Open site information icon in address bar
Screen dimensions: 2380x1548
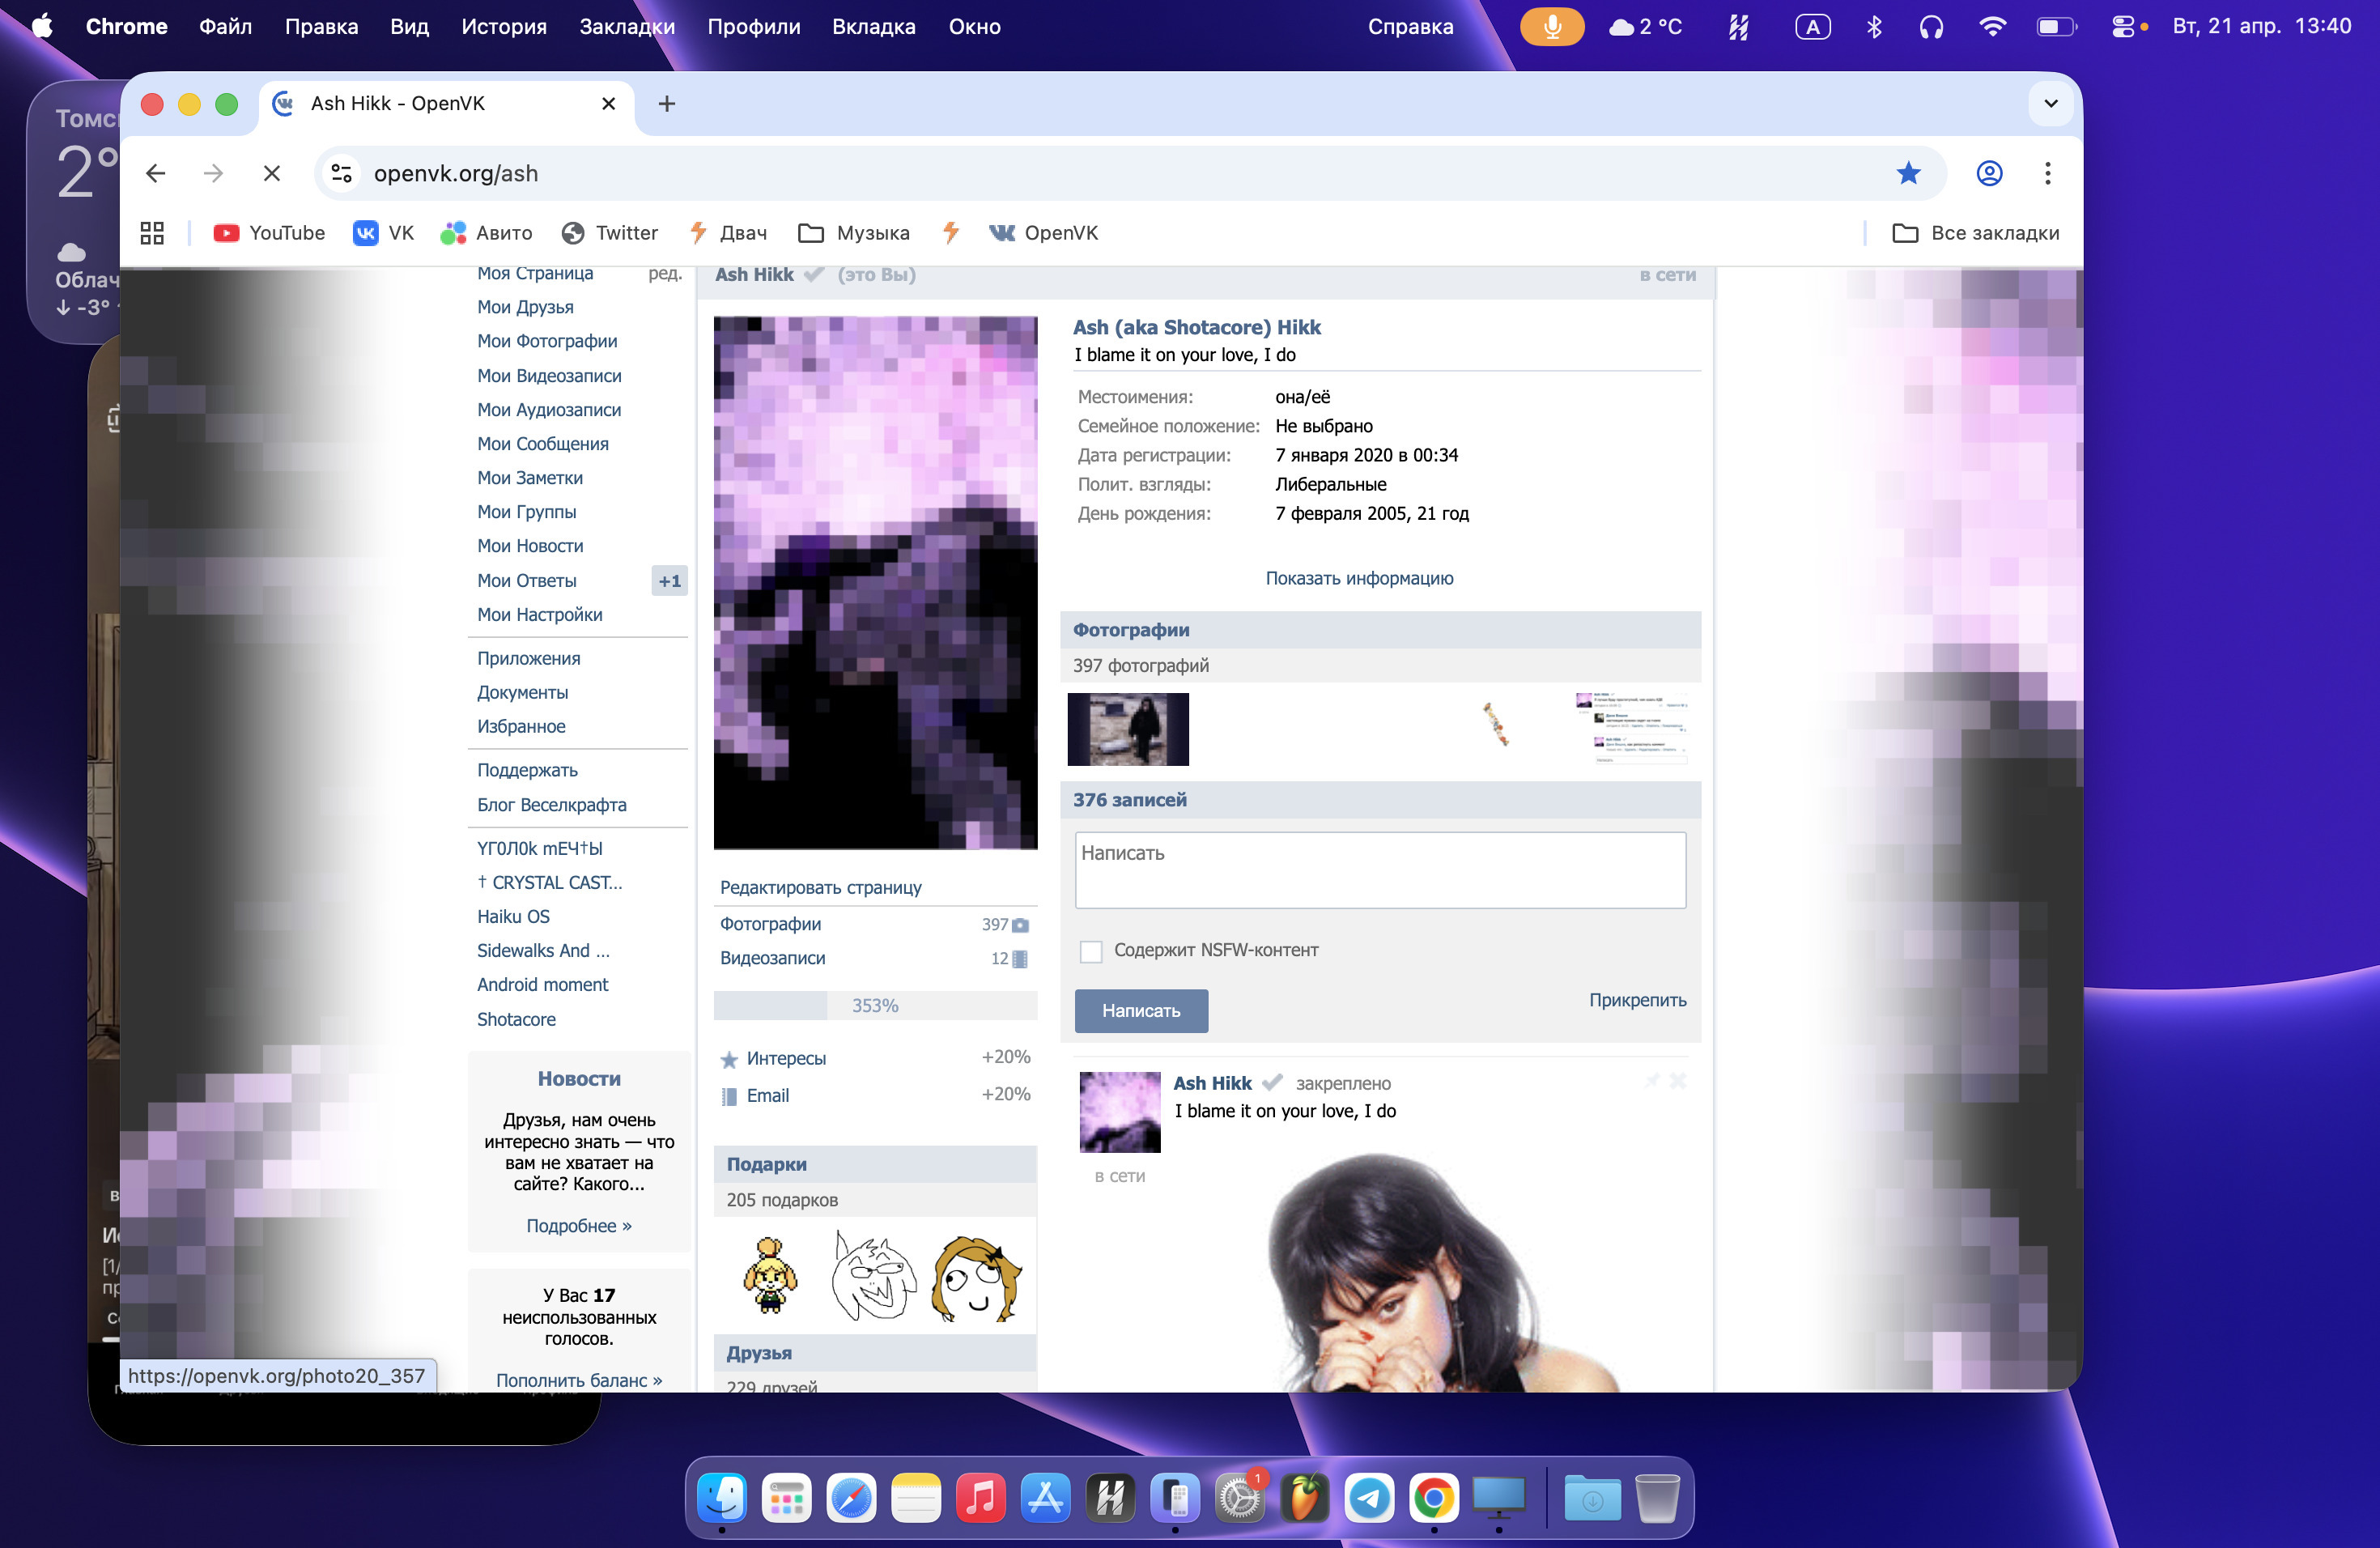(x=342, y=174)
